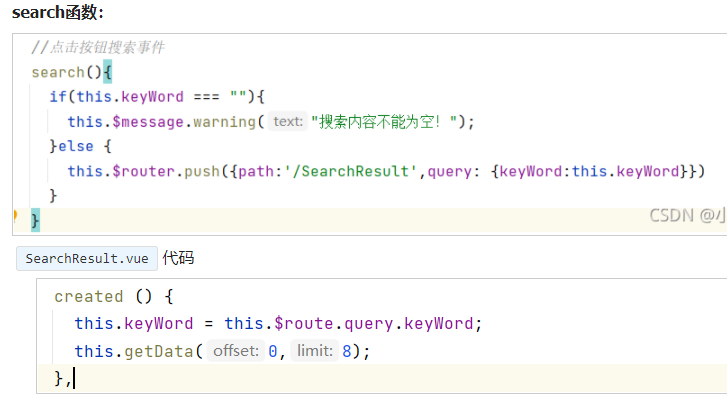Screen dimensions: 727x400
Task: Click the '/SearchResult' path string
Action: (x=351, y=171)
